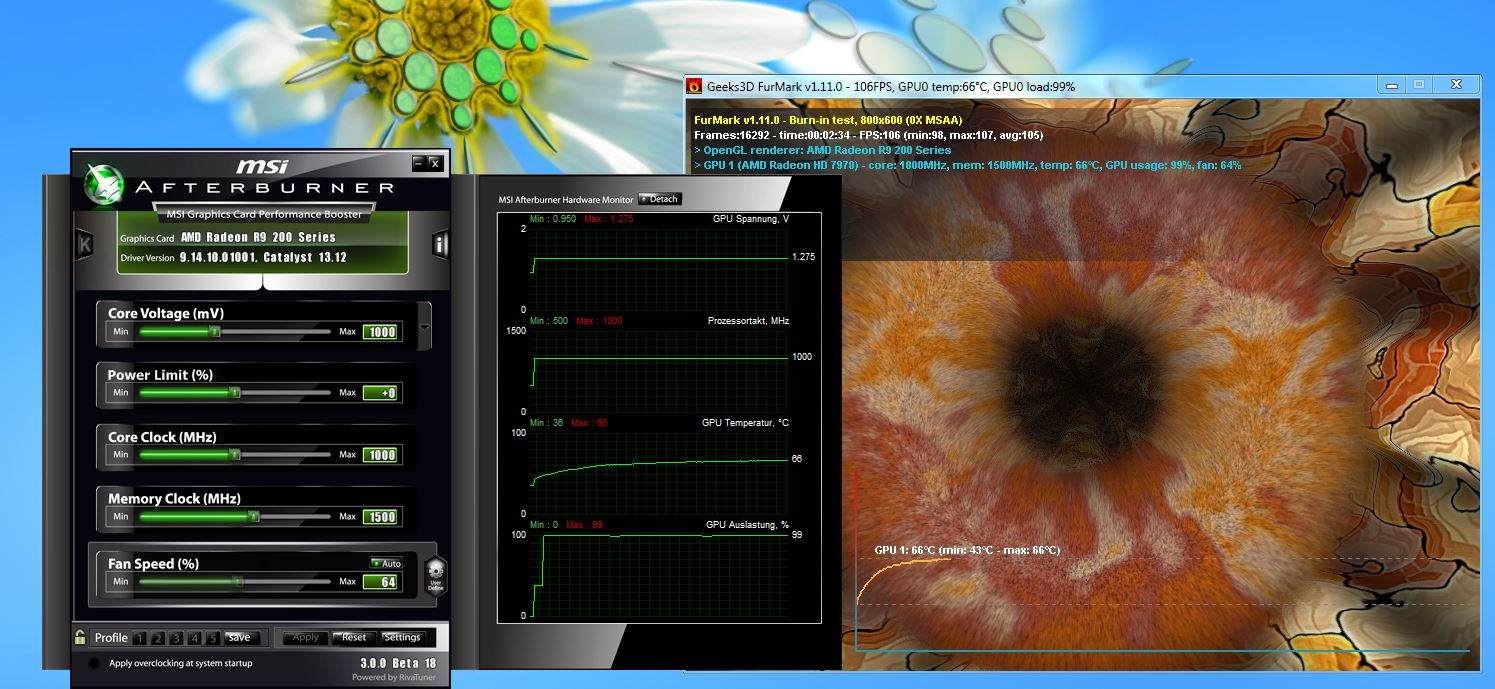Click the Fan Speed slider handle
The image size is (1495, 689).
pyautogui.click(x=237, y=581)
